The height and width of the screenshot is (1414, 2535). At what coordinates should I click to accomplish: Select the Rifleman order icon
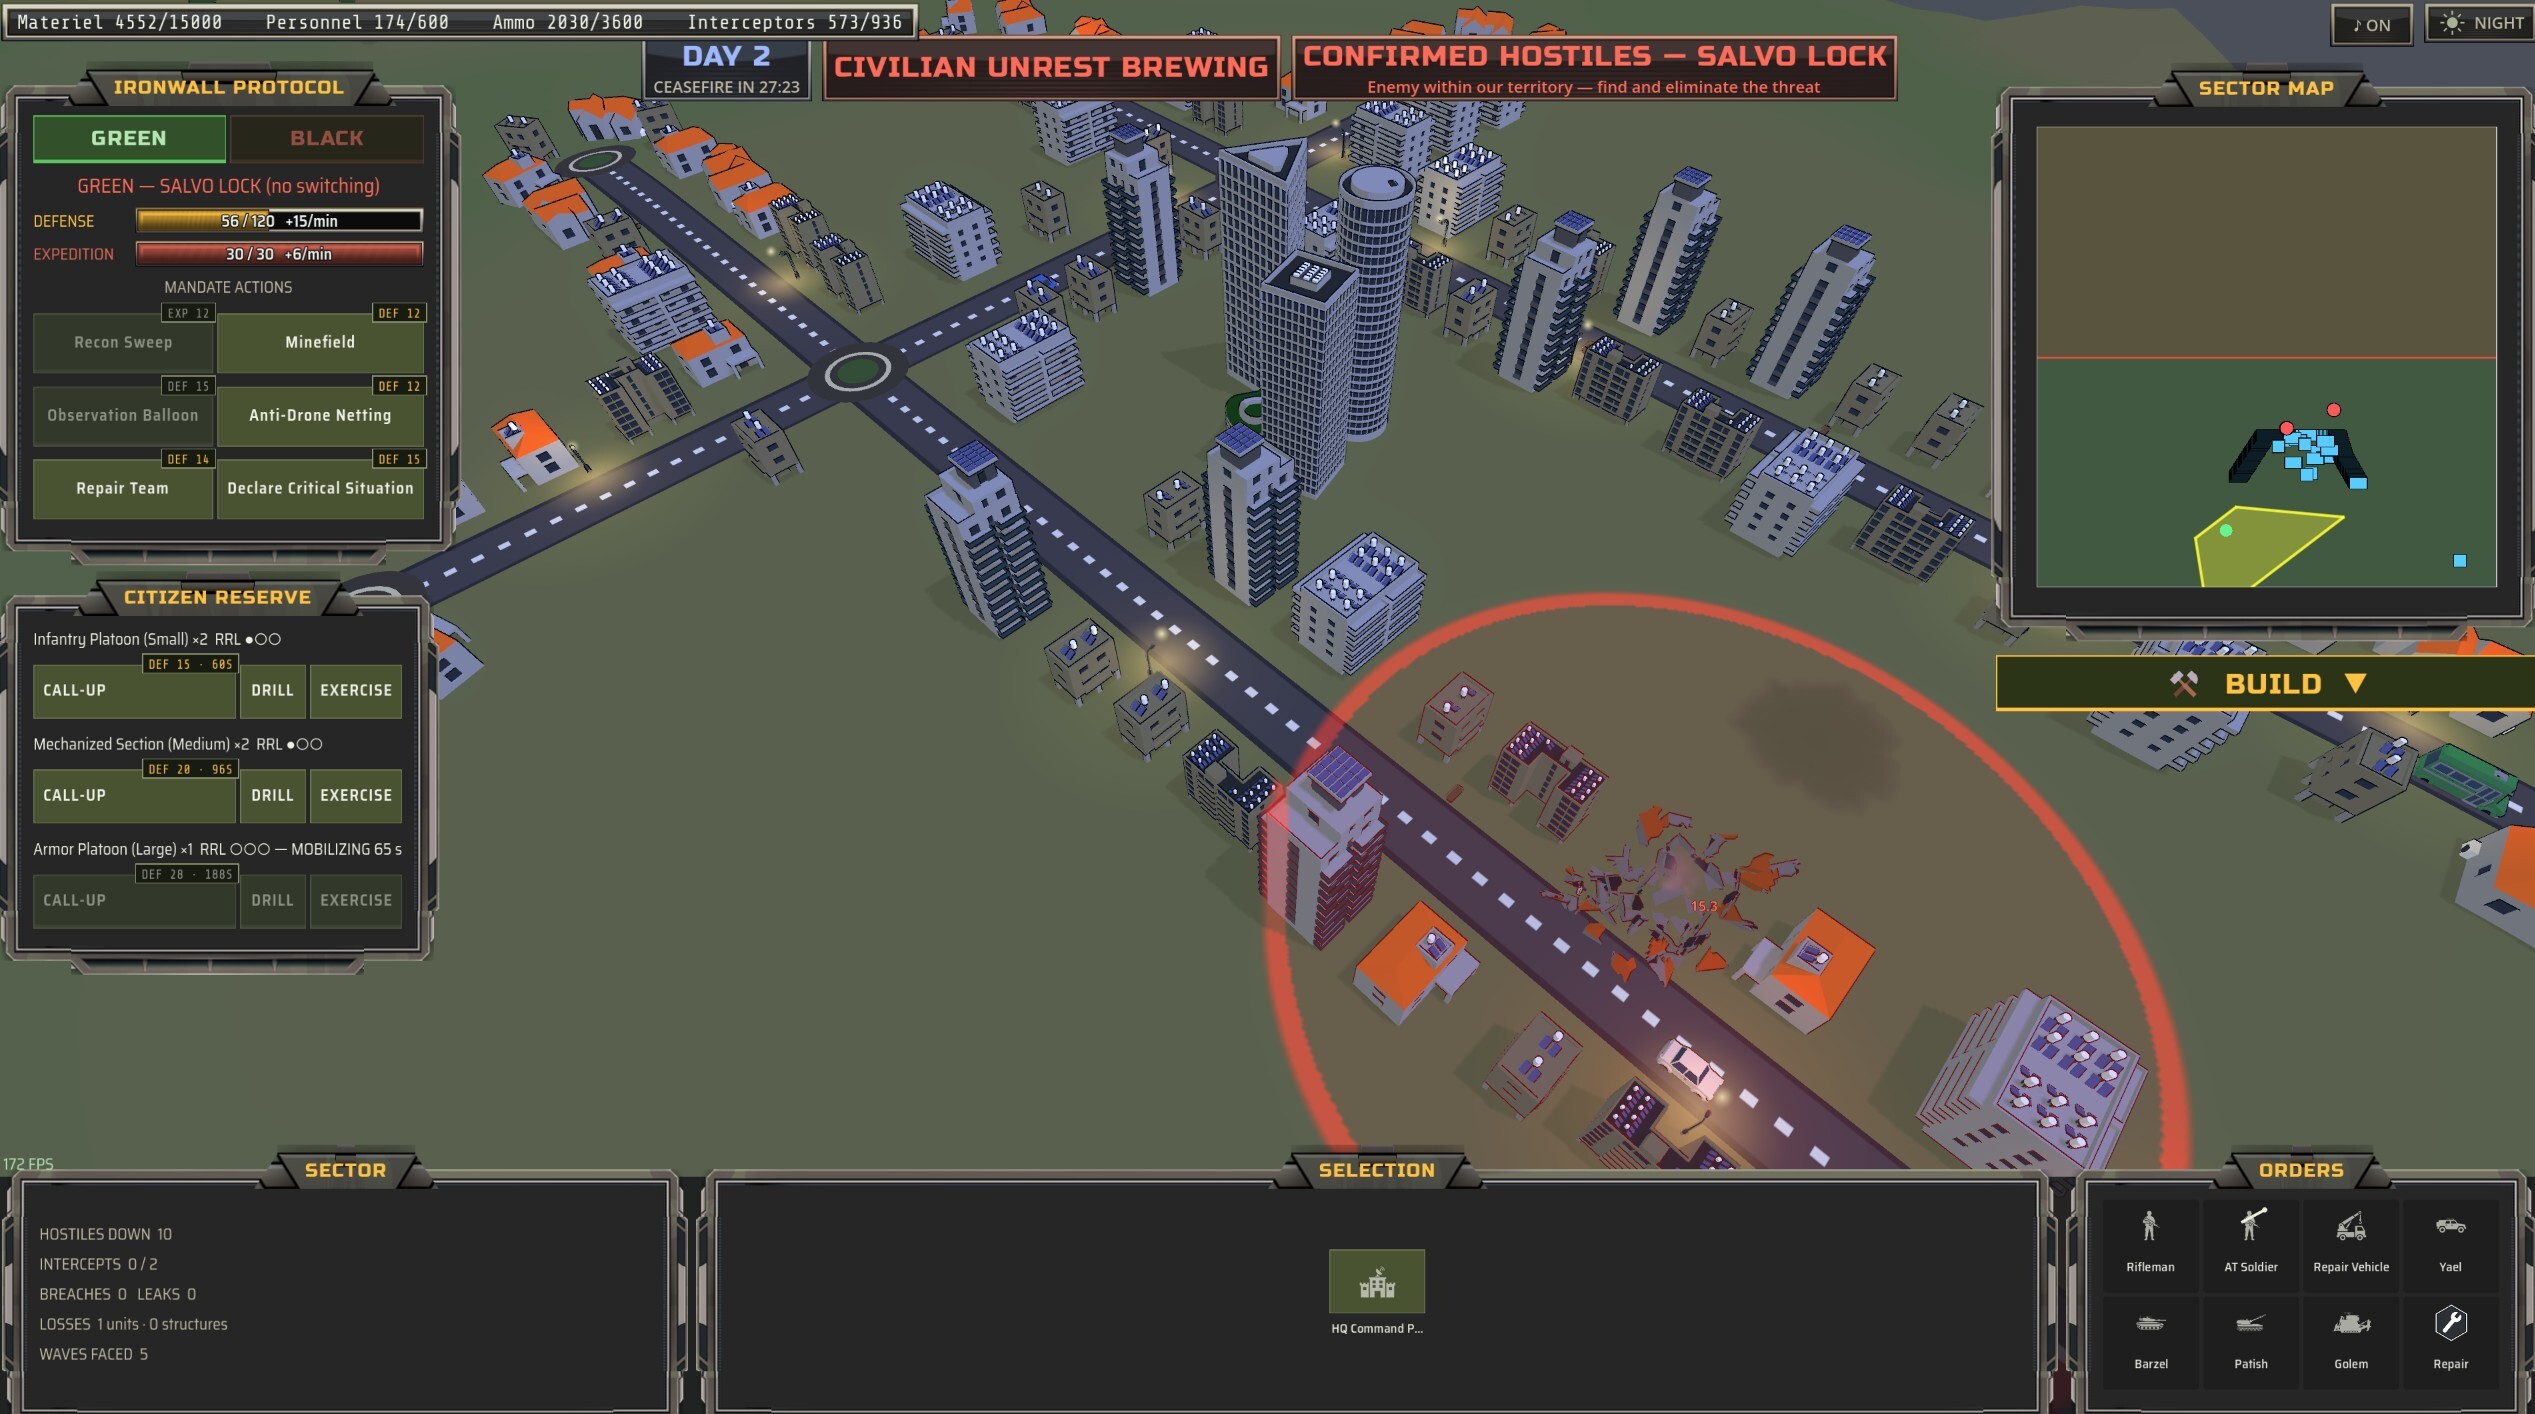(x=2150, y=1243)
